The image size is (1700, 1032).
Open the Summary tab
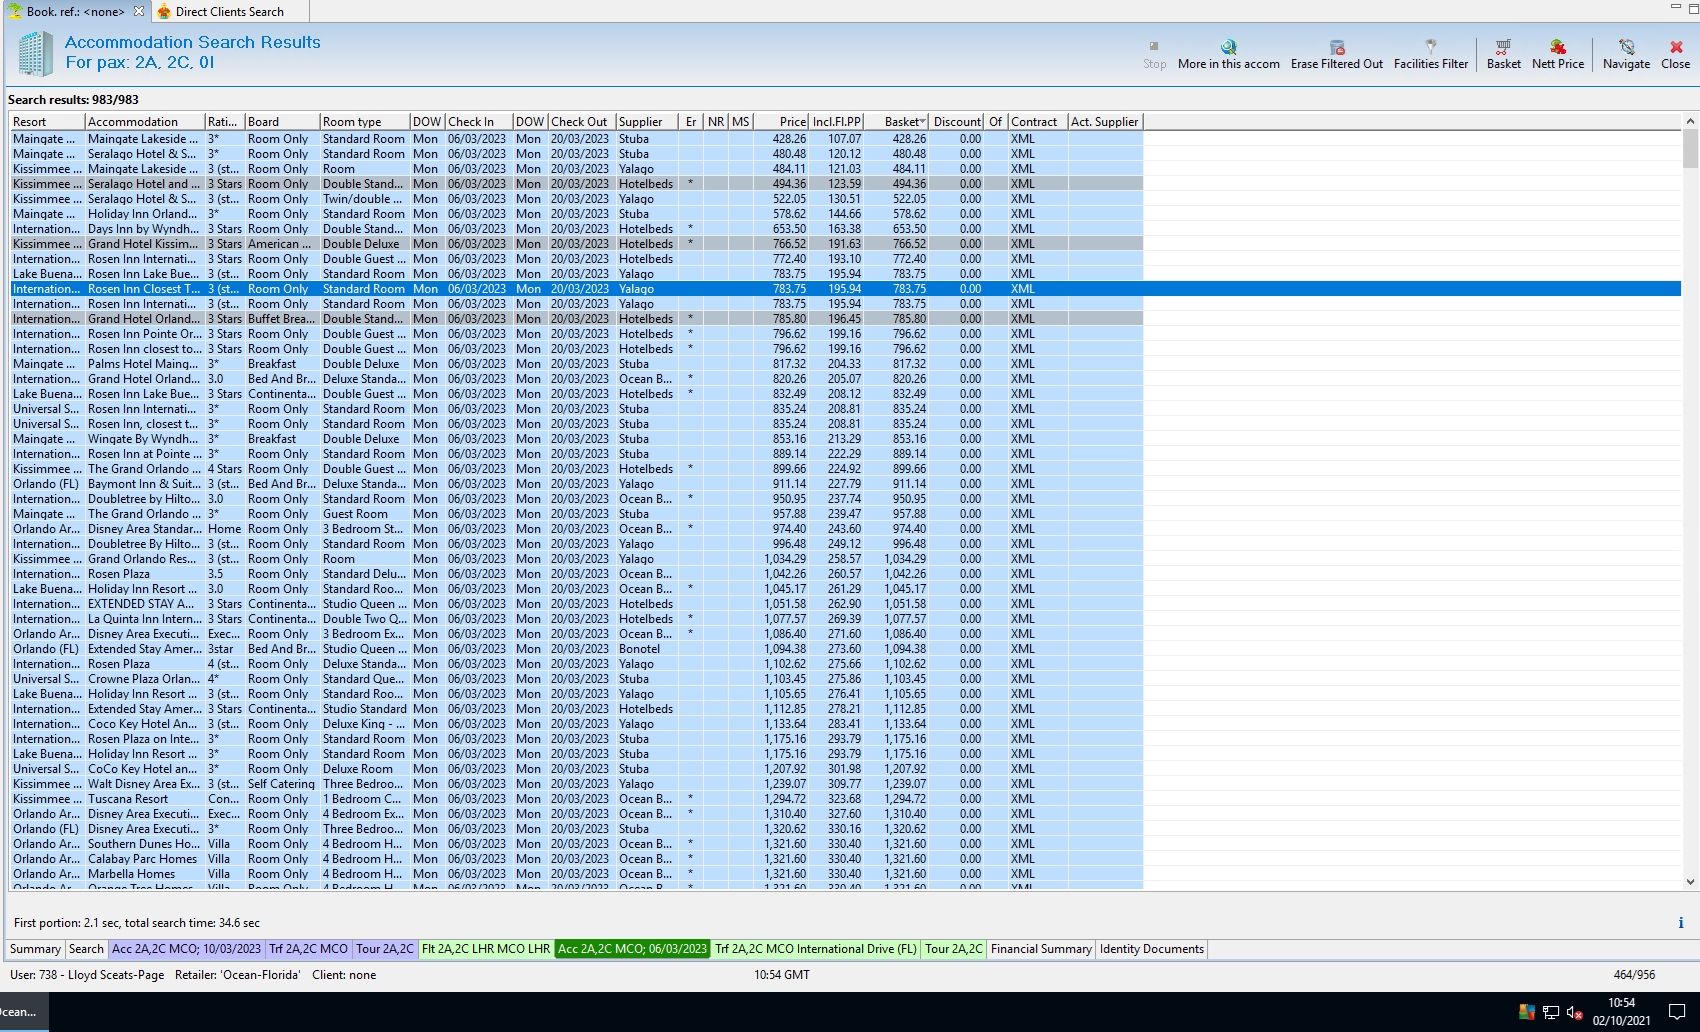[x=35, y=949]
